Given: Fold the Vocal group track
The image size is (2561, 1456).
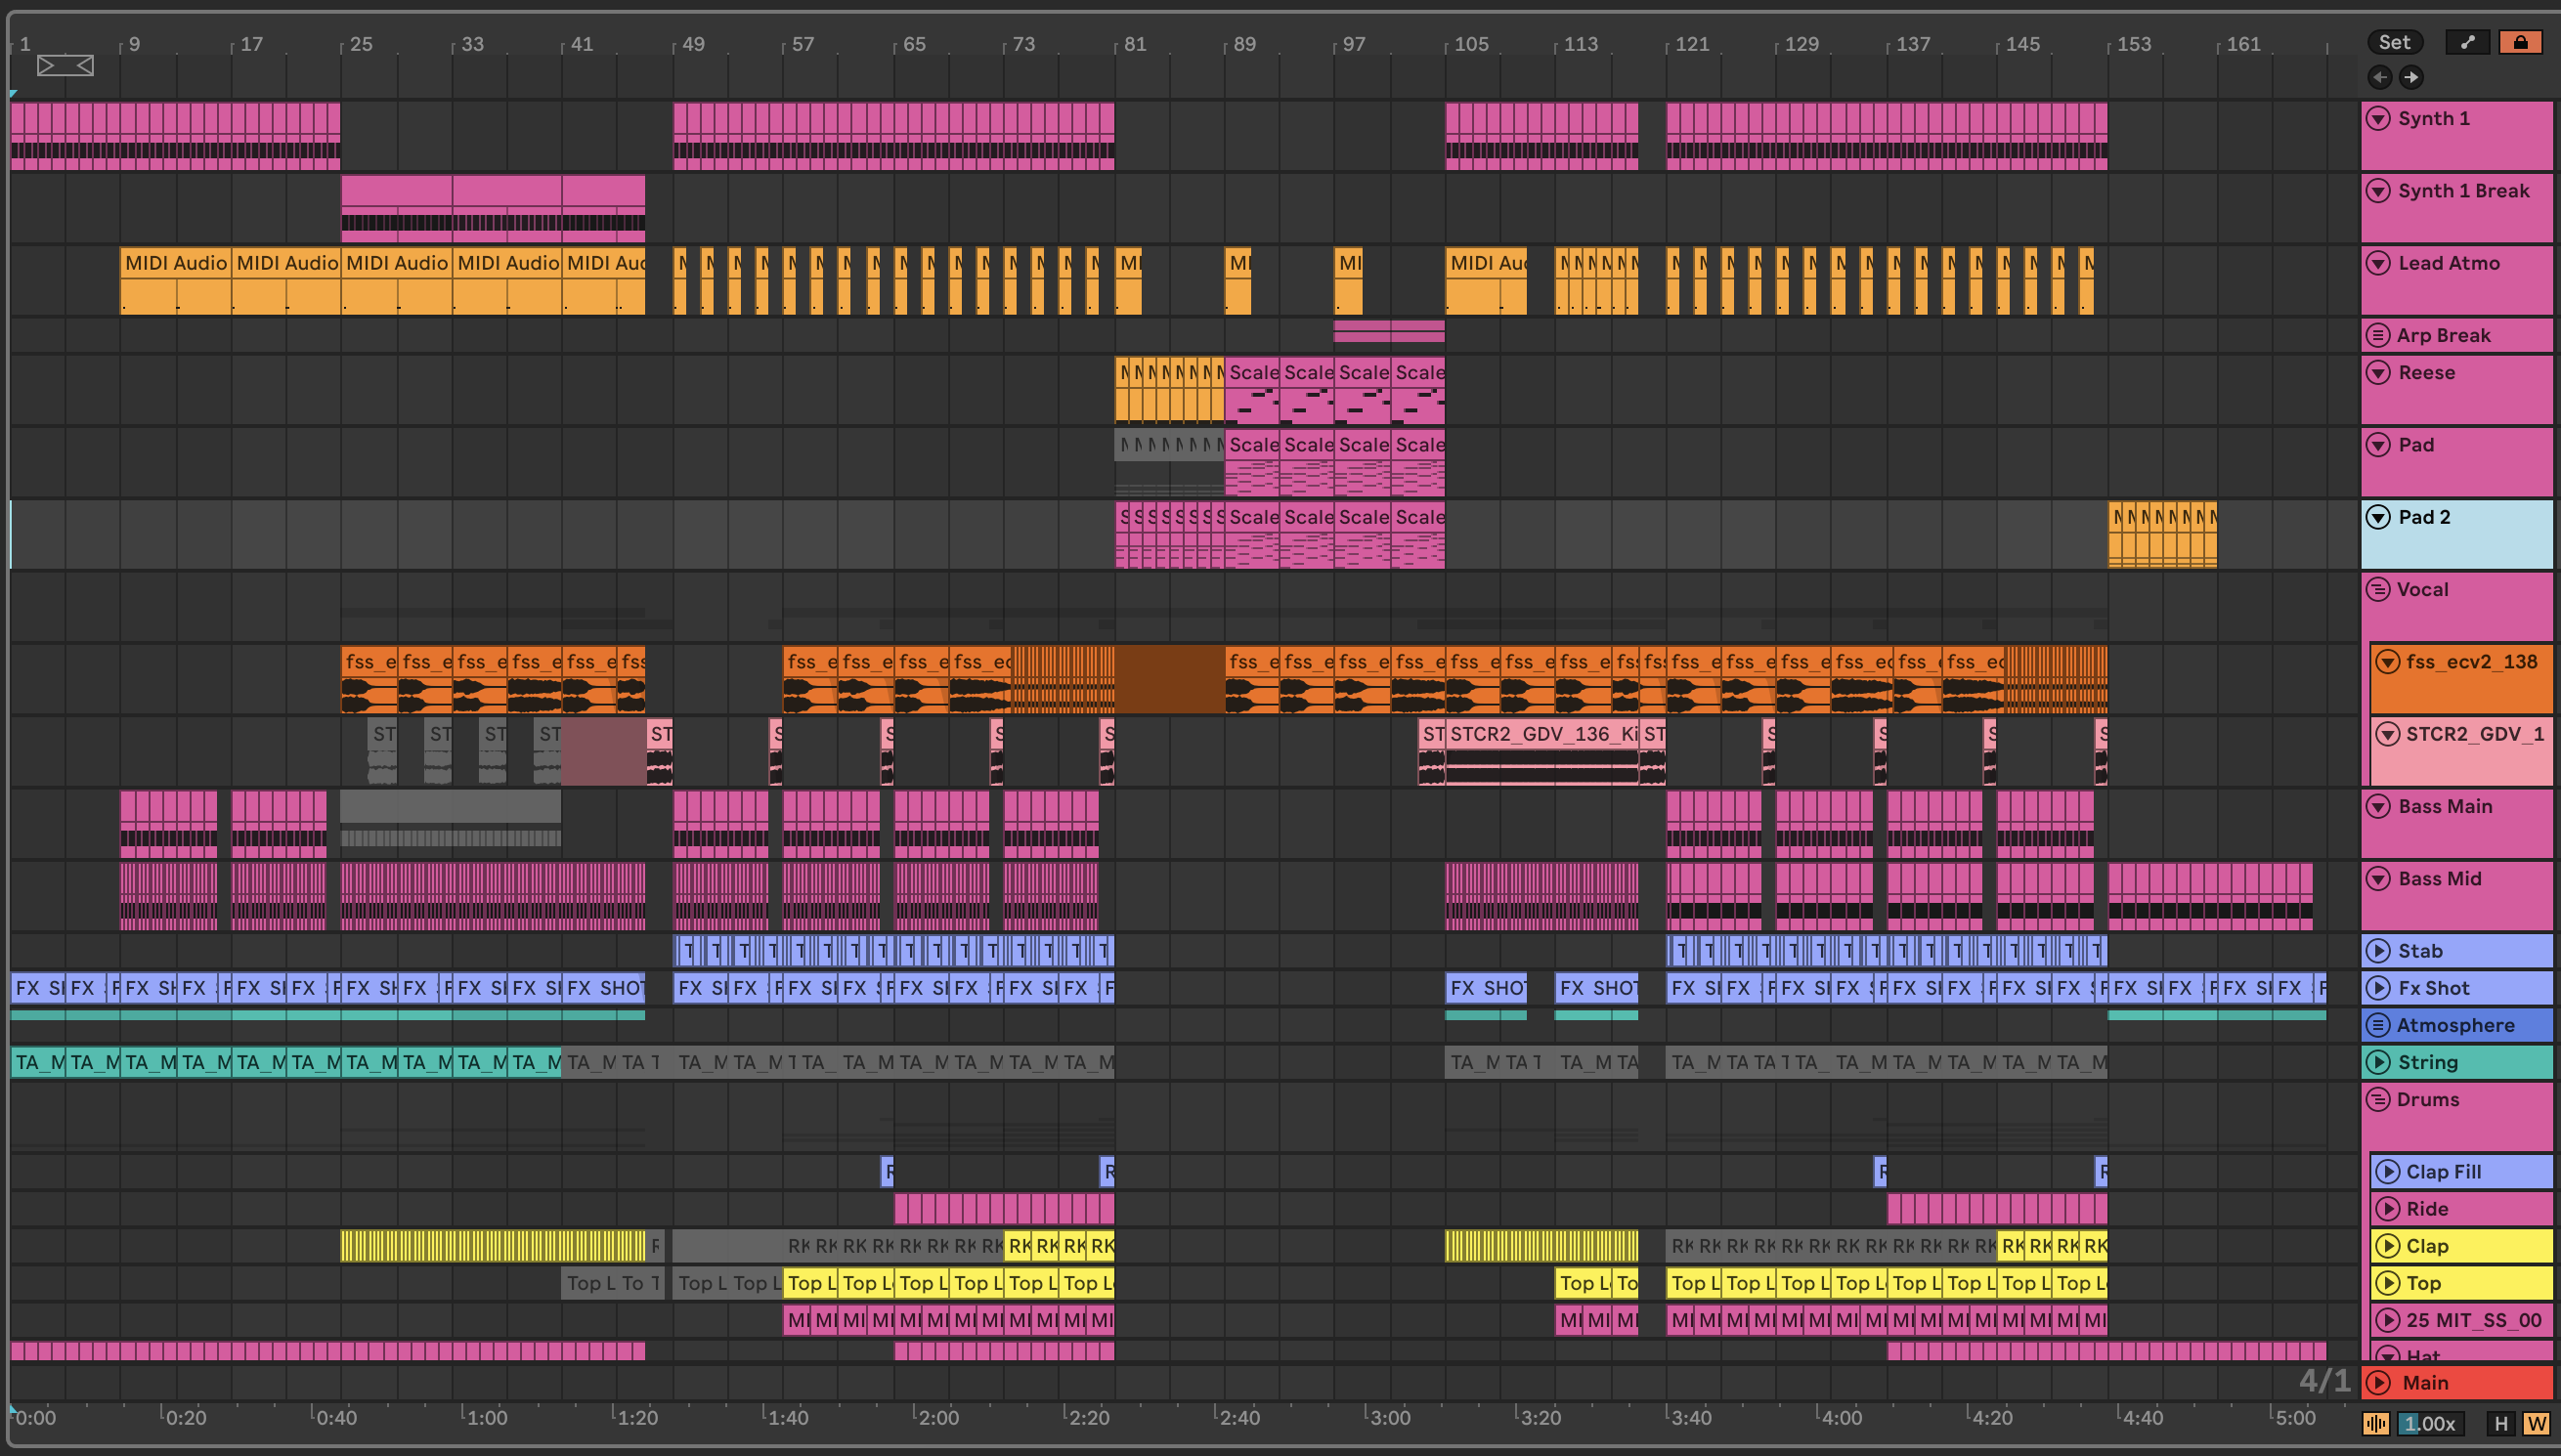Looking at the screenshot, I should [x=2378, y=589].
